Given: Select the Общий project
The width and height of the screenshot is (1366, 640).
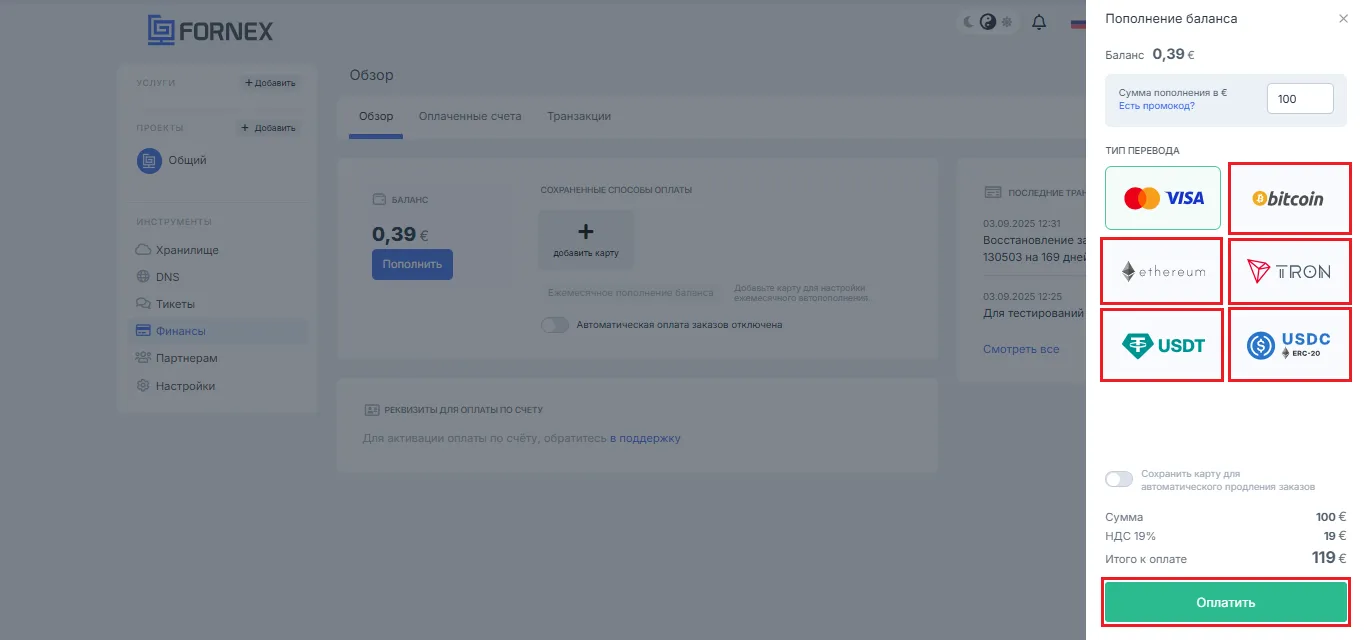Looking at the screenshot, I should click(x=172, y=160).
